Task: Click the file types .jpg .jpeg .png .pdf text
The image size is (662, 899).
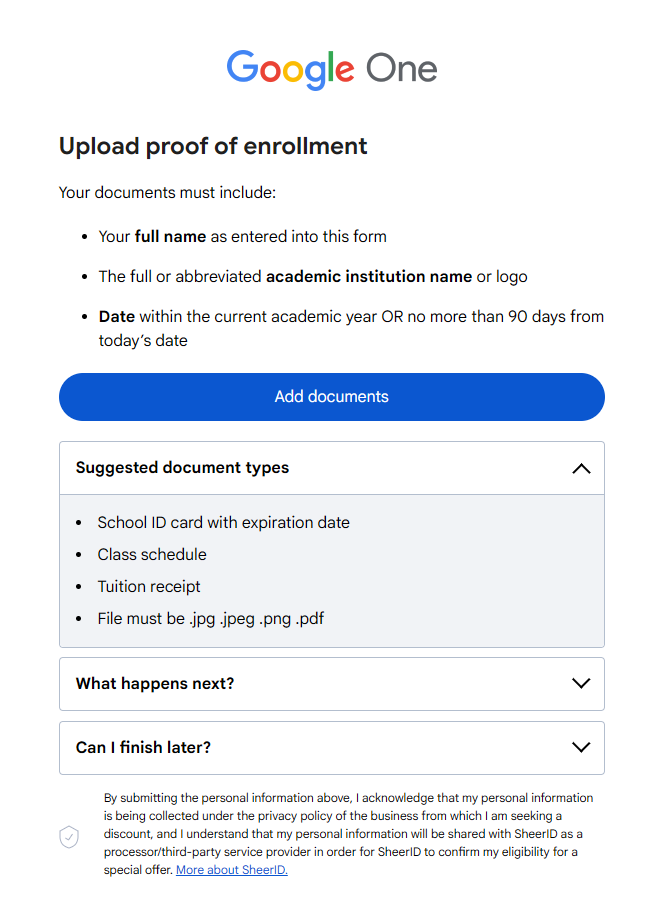Action: pos(210,618)
